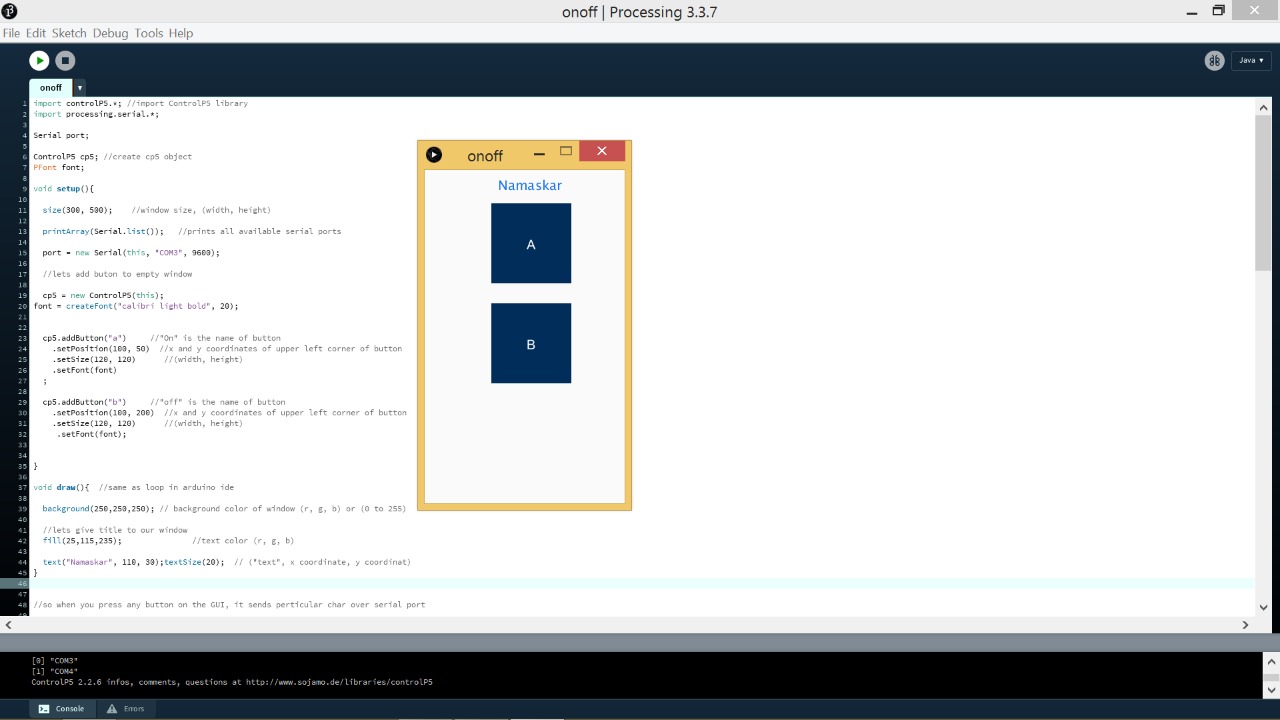Click the ControlP5 2.2.6 infos console line

(x=232, y=682)
